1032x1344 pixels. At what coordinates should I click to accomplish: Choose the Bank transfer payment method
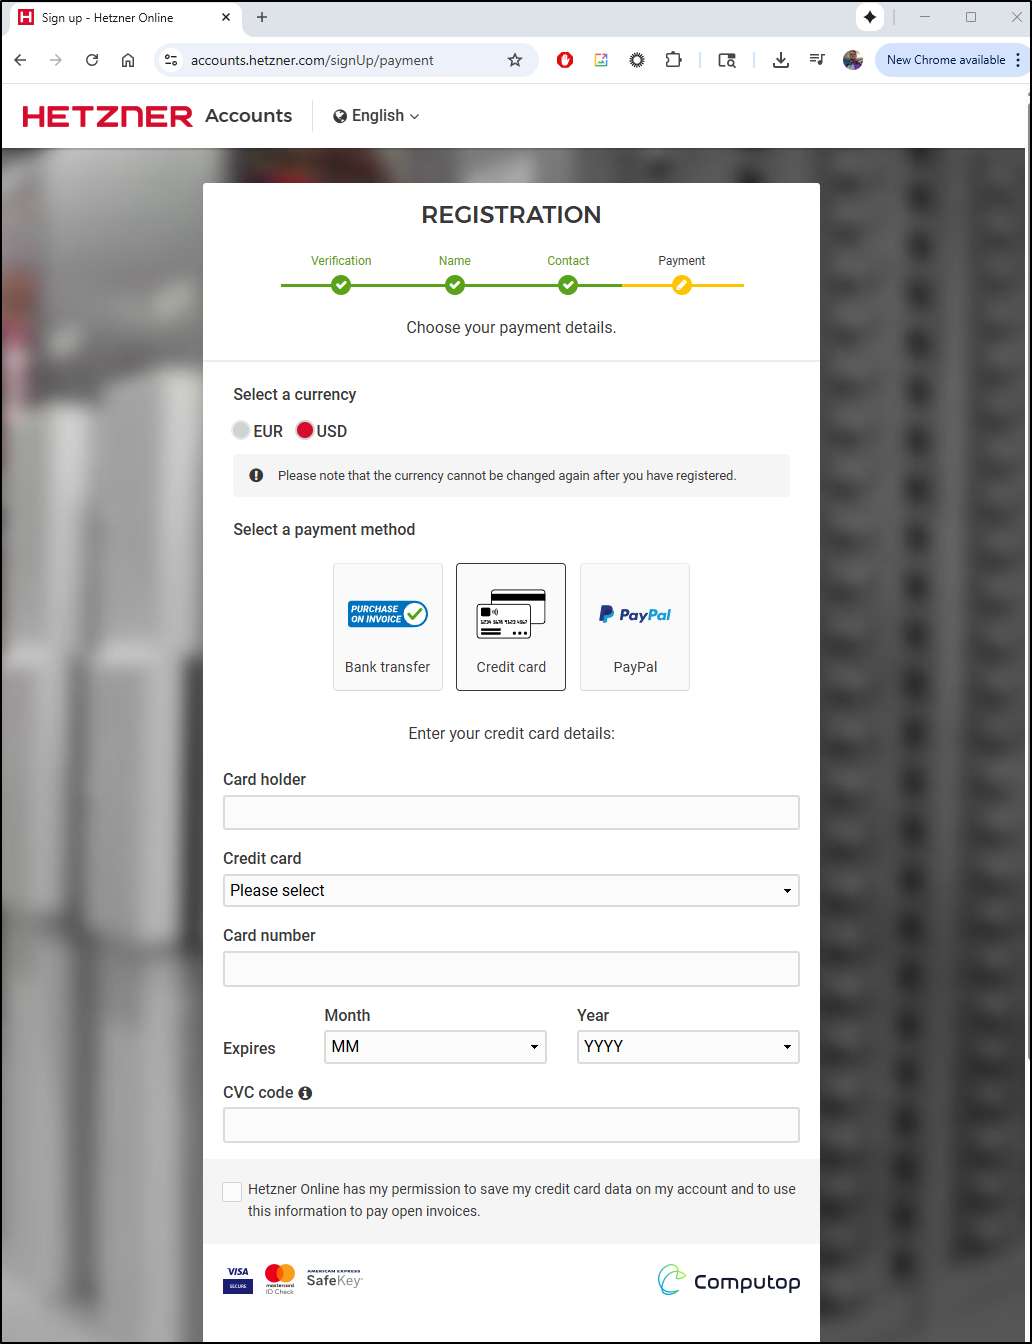tap(388, 627)
